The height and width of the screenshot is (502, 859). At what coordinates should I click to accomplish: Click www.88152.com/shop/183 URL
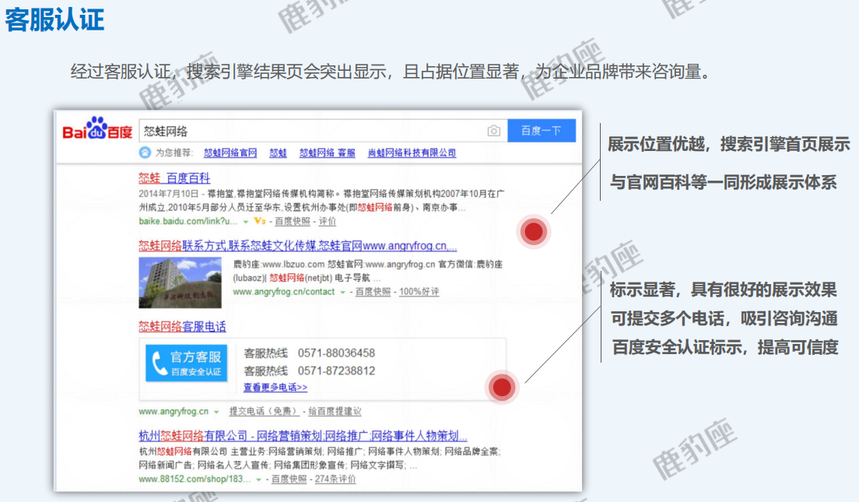coord(194,479)
